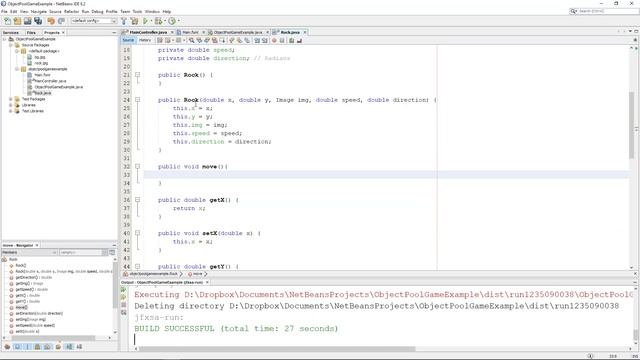Run the project with green play icon
This screenshot has height=360, width=640.
point(145,20)
